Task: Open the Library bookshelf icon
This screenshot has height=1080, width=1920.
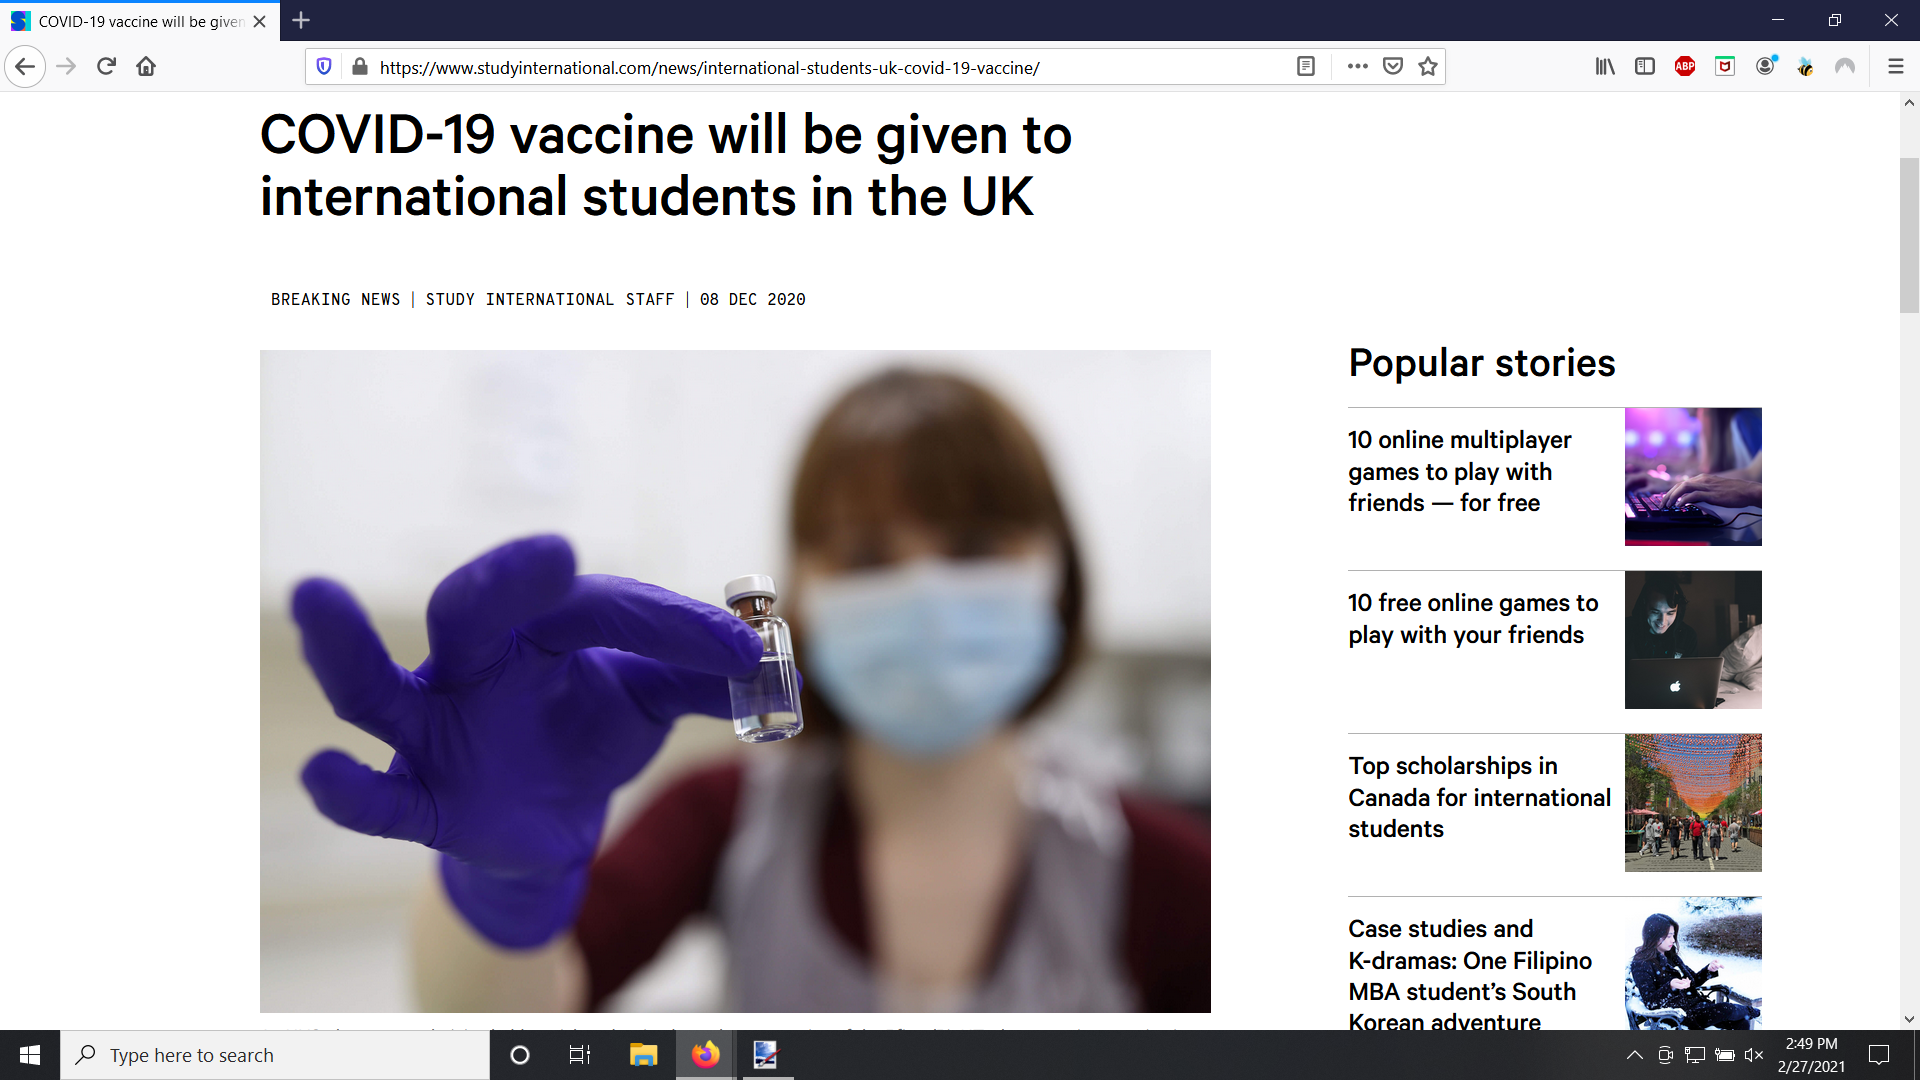Action: click(x=1605, y=67)
